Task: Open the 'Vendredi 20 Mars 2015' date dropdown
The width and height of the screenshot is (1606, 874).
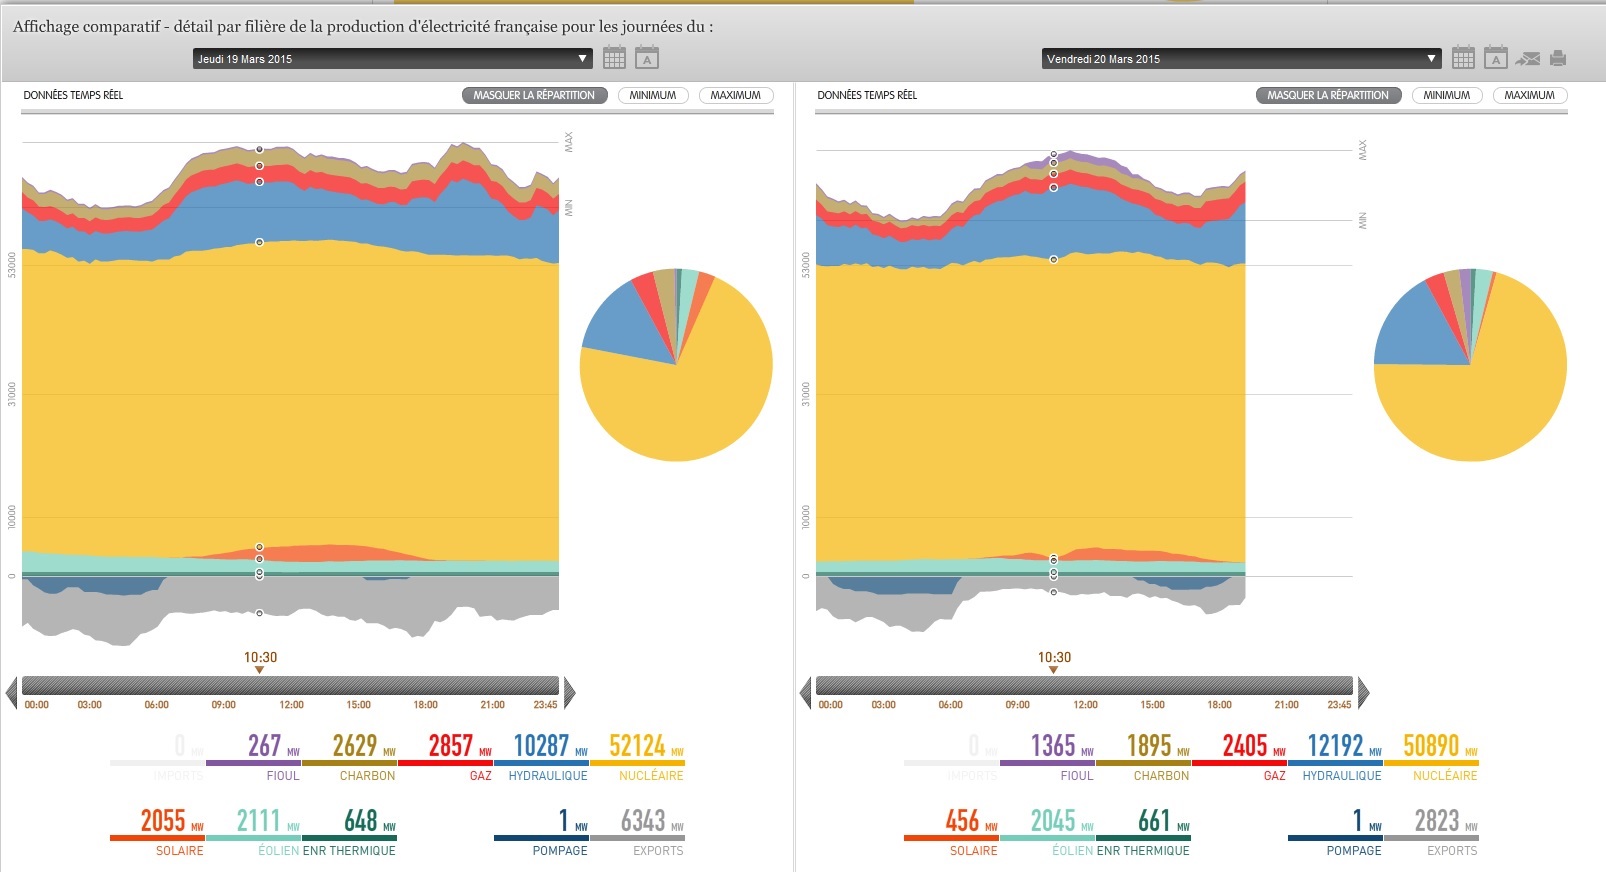Action: (x=1241, y=59)
